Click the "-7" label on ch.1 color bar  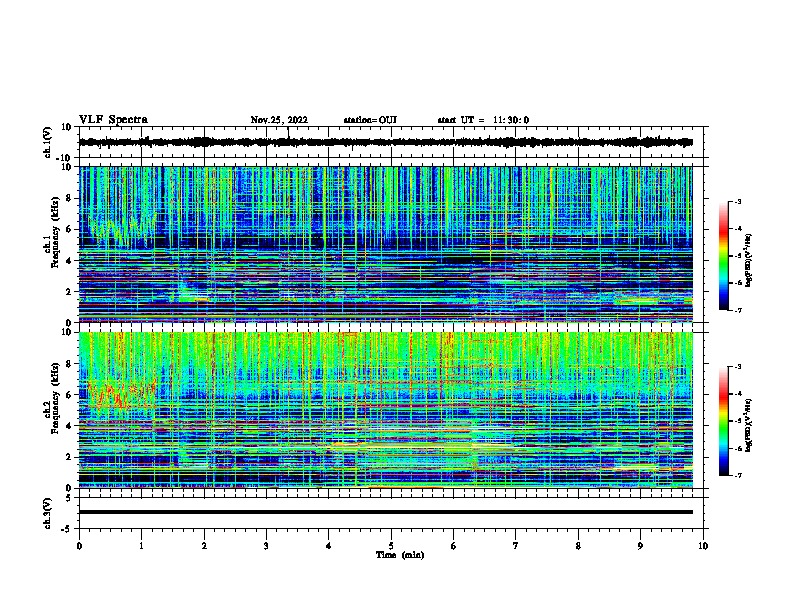[x=737, y=310]
